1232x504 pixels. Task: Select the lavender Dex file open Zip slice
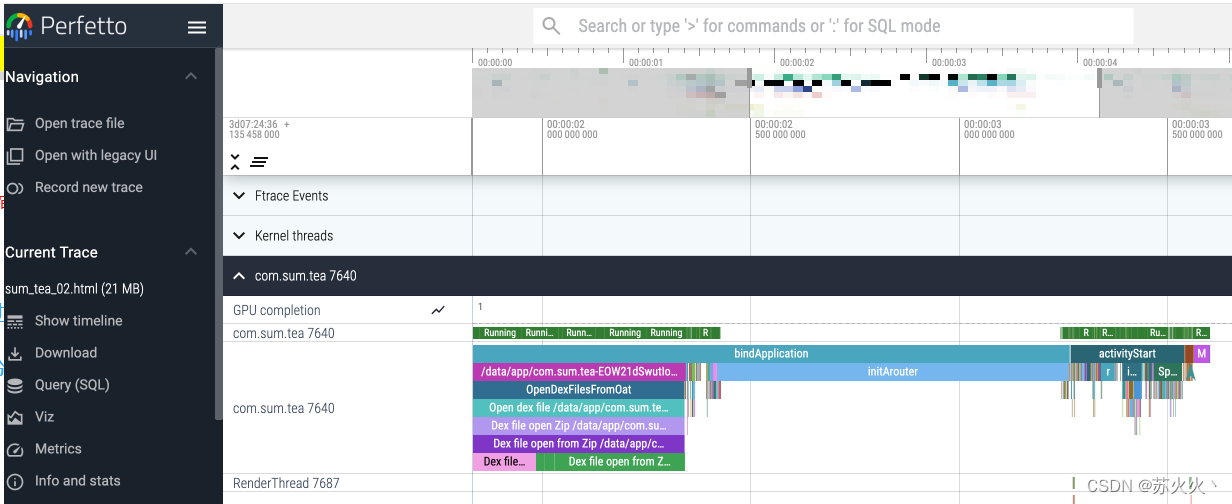pyautogui.click(x=579, y=426)
